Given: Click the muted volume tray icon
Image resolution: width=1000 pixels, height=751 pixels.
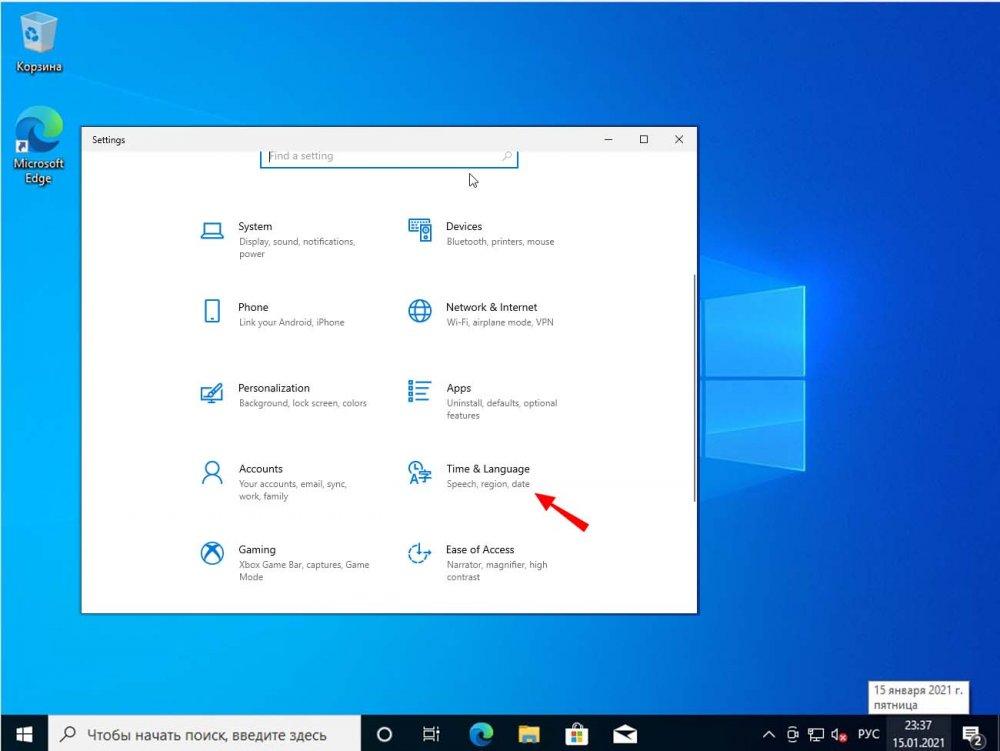Looking at the screenshot, I should pyautogui.click(x=839, y=735).
